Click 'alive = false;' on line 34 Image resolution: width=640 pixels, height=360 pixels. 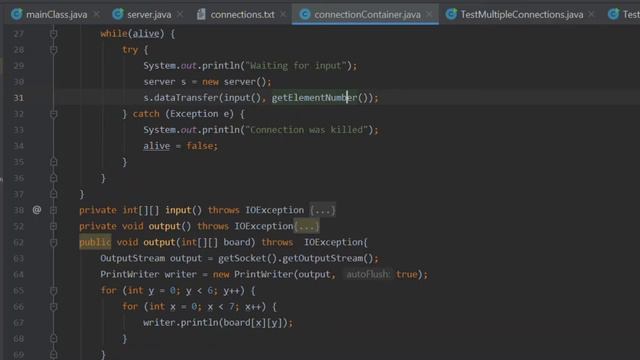click(180, 146)
